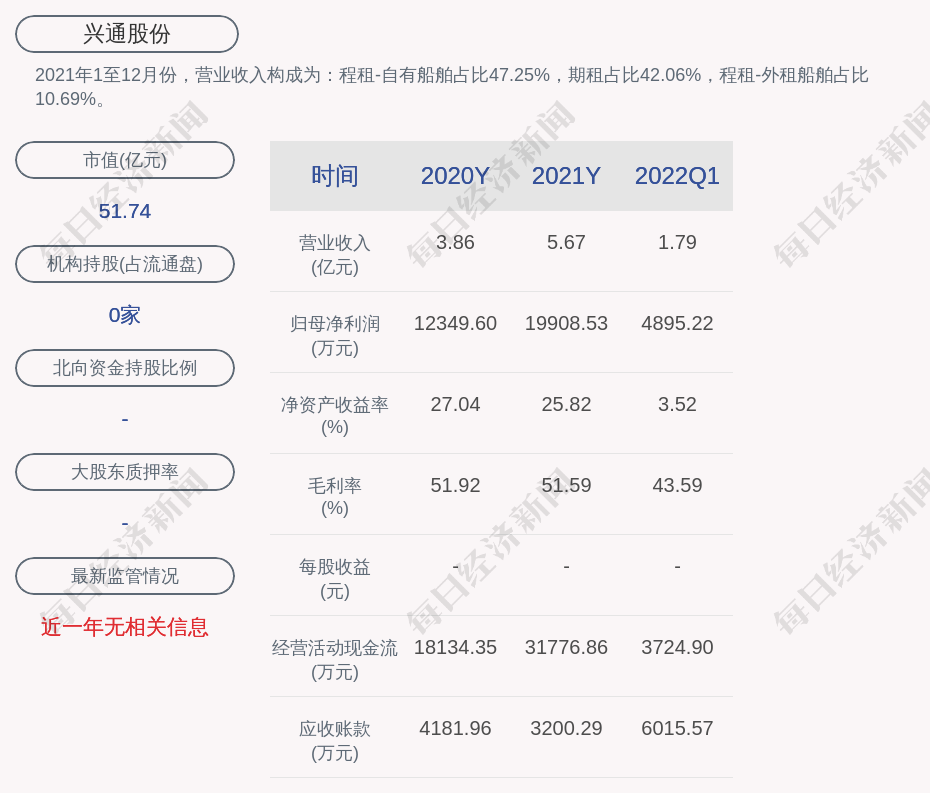Viewport: 930px width, 793px height.
Task: Click the 归母净利润(万元) row label
Action: pyautogui.click(x=335, y=336)
